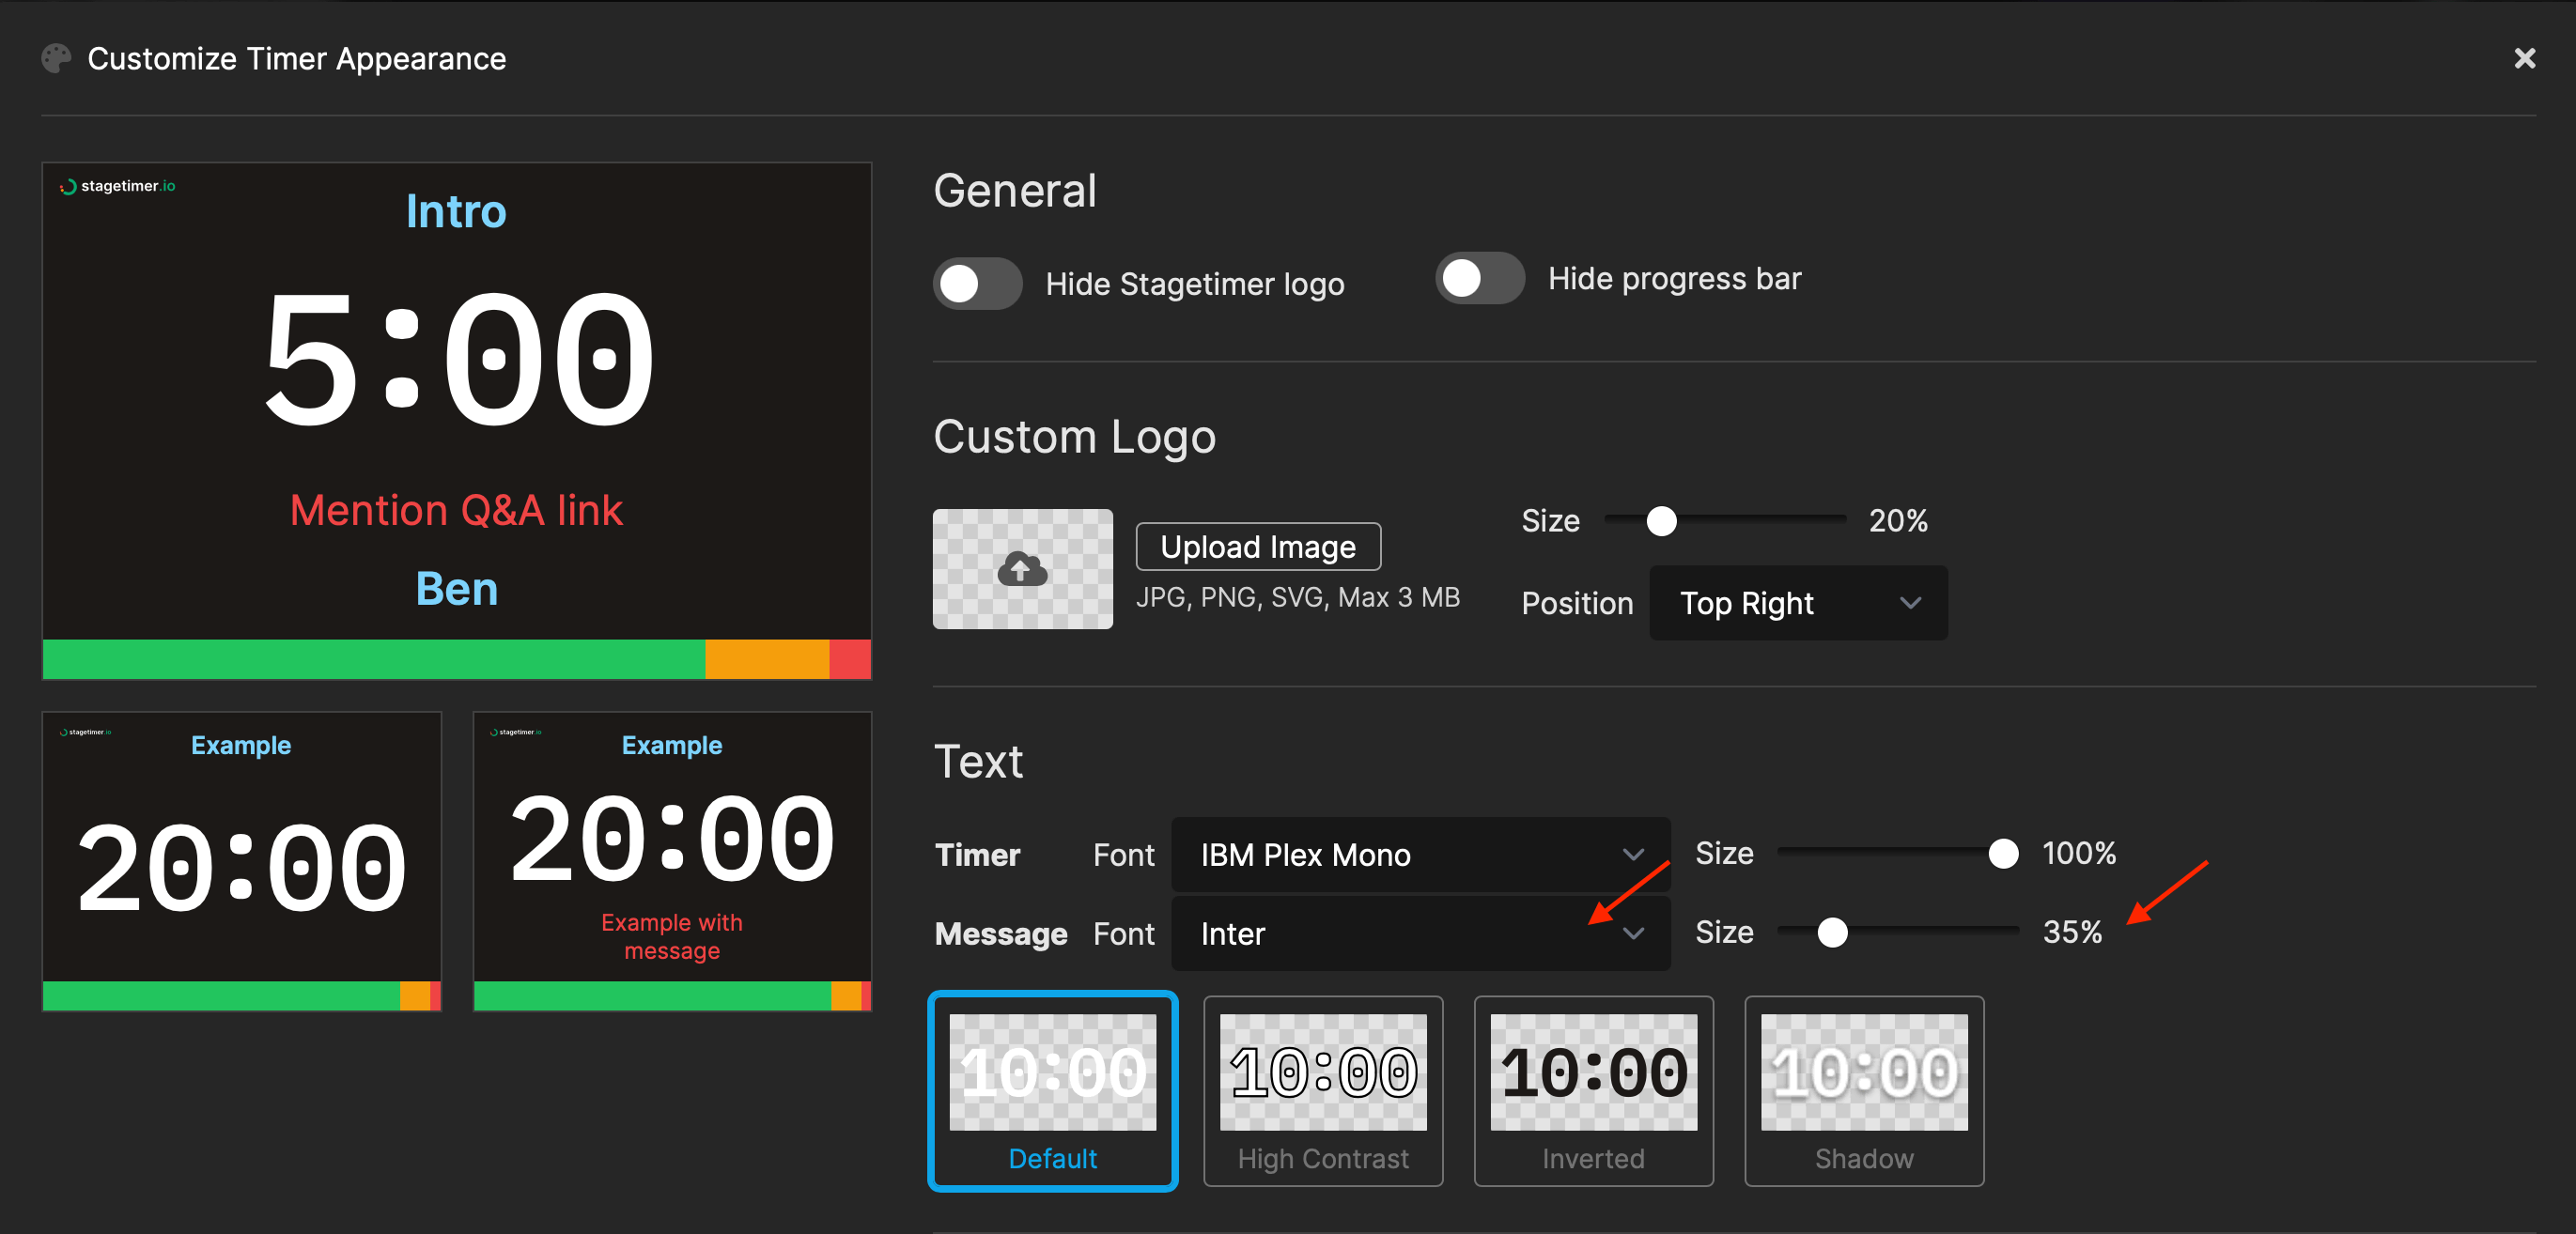Click the main preview progress bar
2576x1234 pixels.
pos(457,659)
